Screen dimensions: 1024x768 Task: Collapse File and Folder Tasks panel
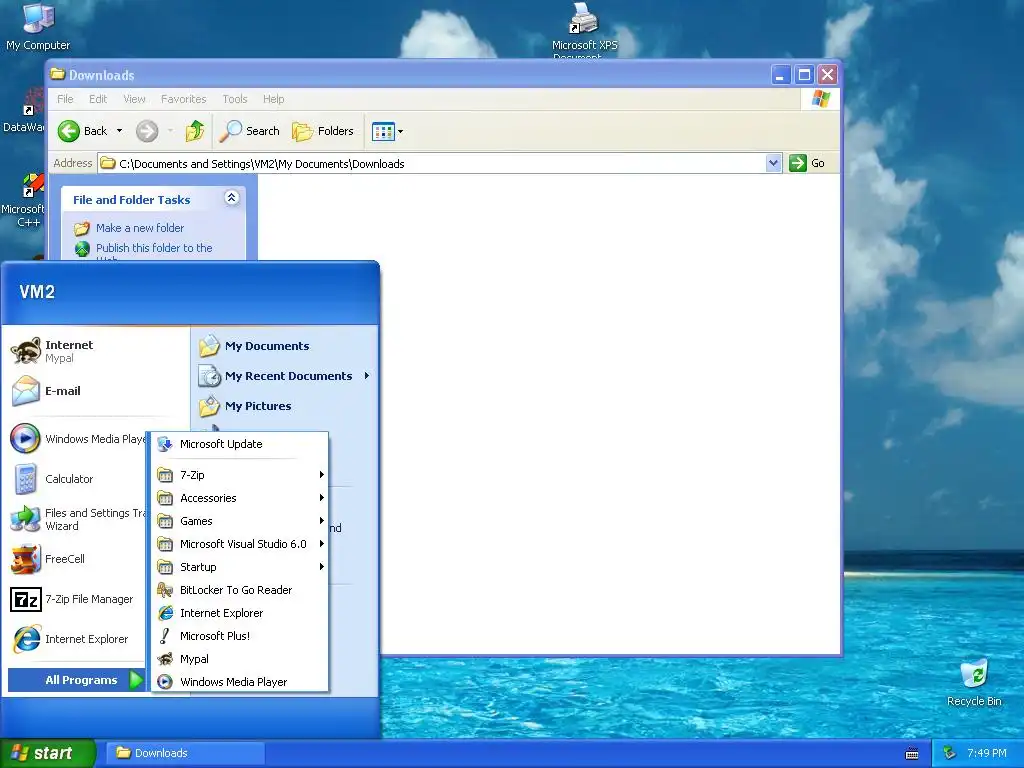(x=231, y=198)
